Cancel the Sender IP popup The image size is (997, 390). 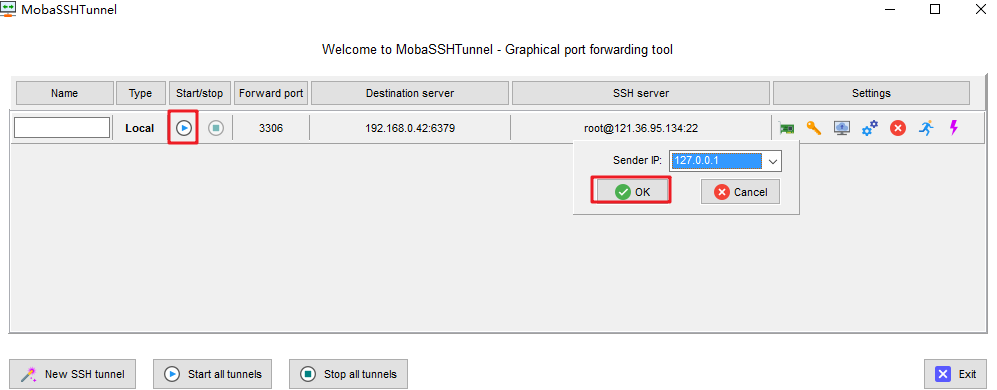740,192
